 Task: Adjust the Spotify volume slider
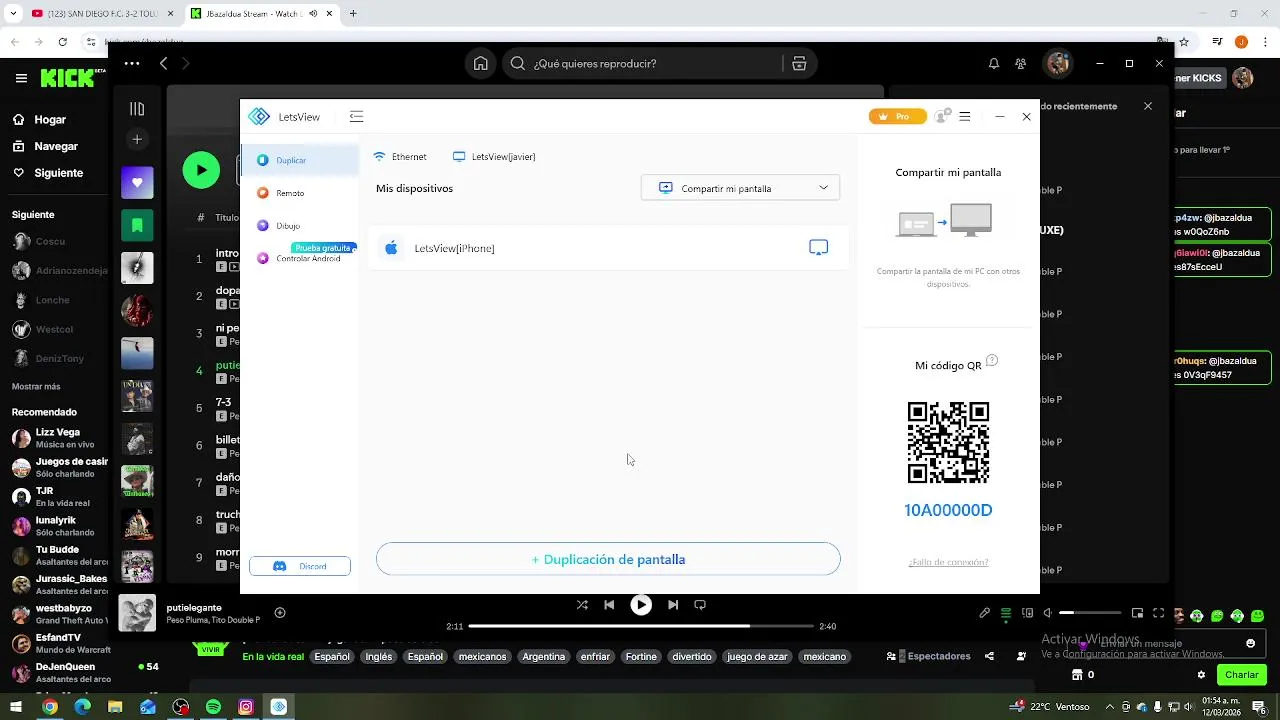[x=1091, y=613]
